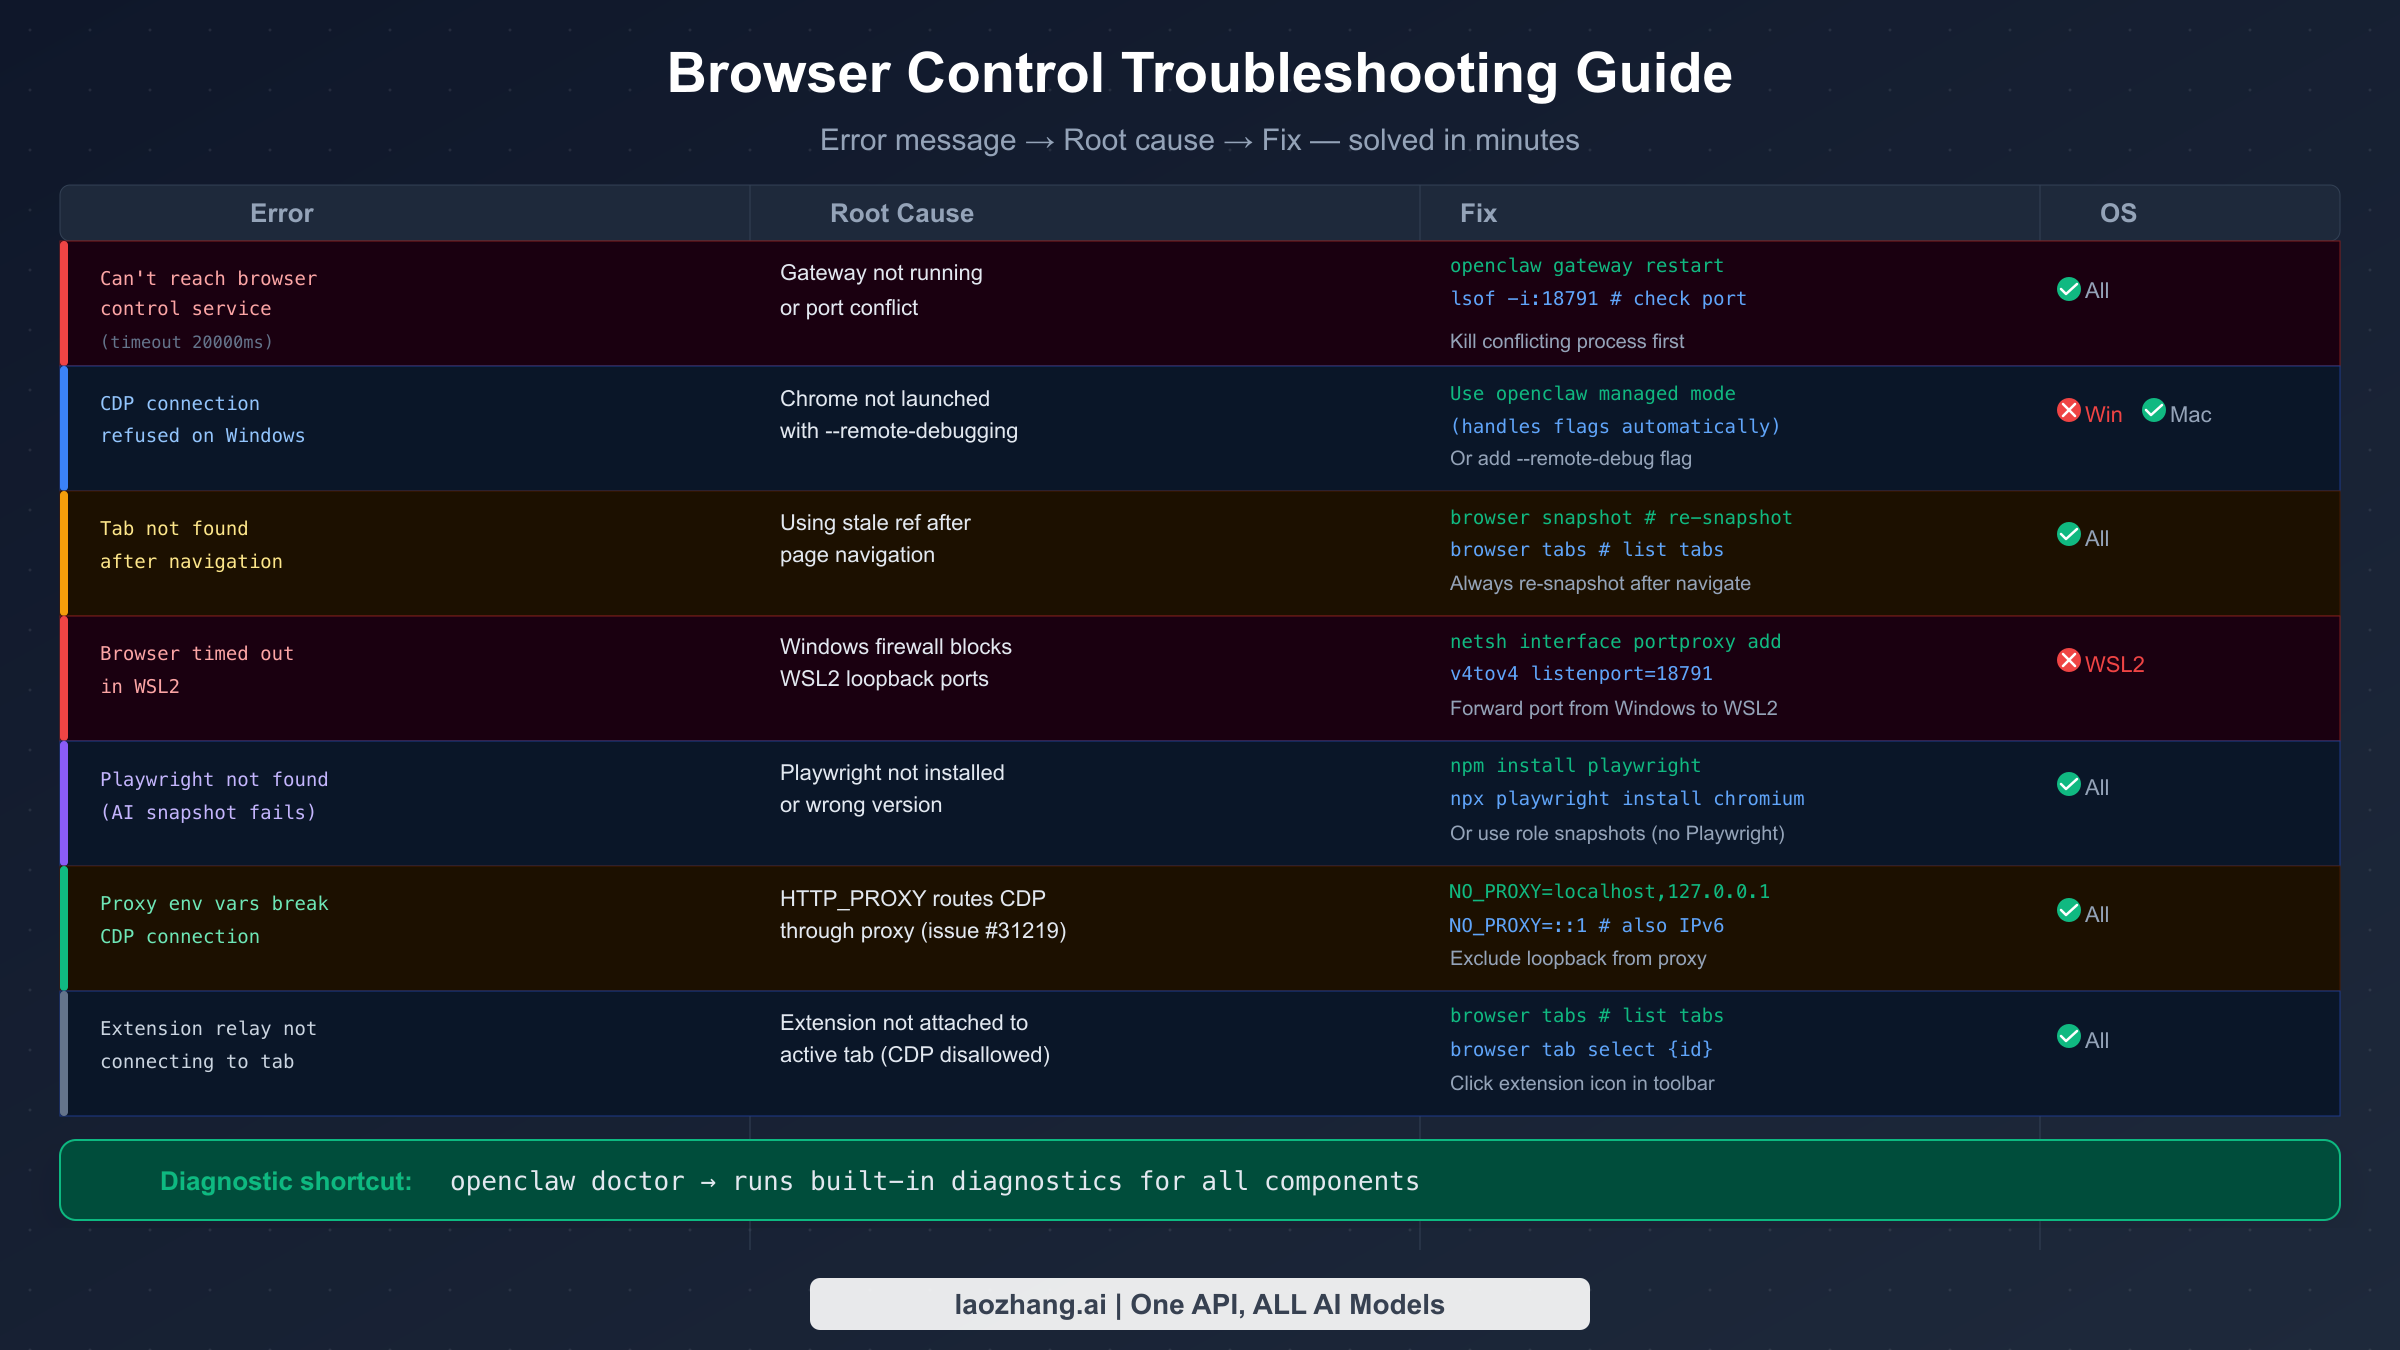
Task: Click the red X icon beside WSL2
Action: point(2069,661)
